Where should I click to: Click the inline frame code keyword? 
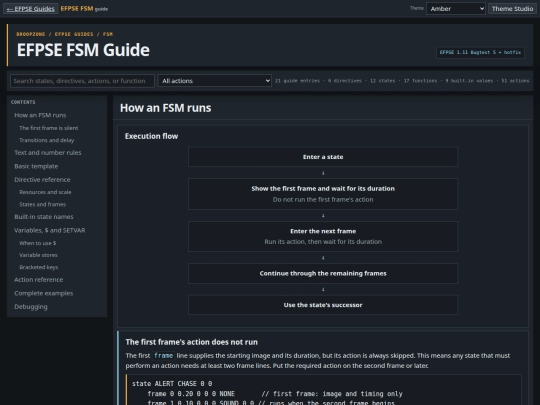(x=163, y=355)
